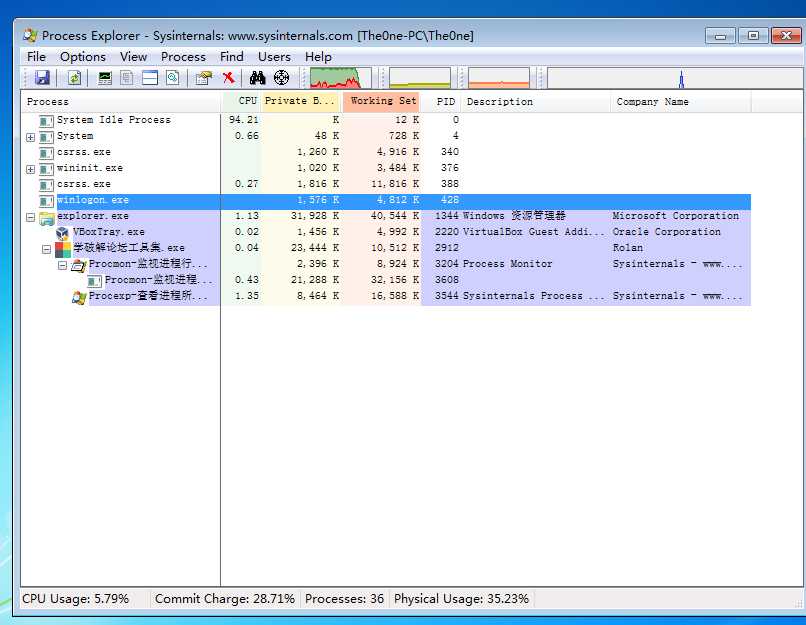This screenshot has height=625, width=806.
Task: Select csrss.exe with PID 340
Action: tap(386, 152)
